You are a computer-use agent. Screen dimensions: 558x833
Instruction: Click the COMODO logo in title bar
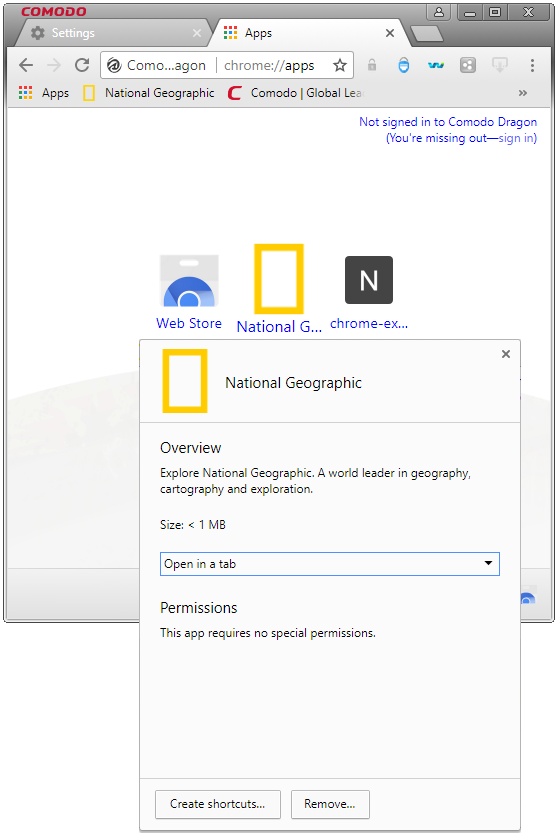[x=54, y=11]
